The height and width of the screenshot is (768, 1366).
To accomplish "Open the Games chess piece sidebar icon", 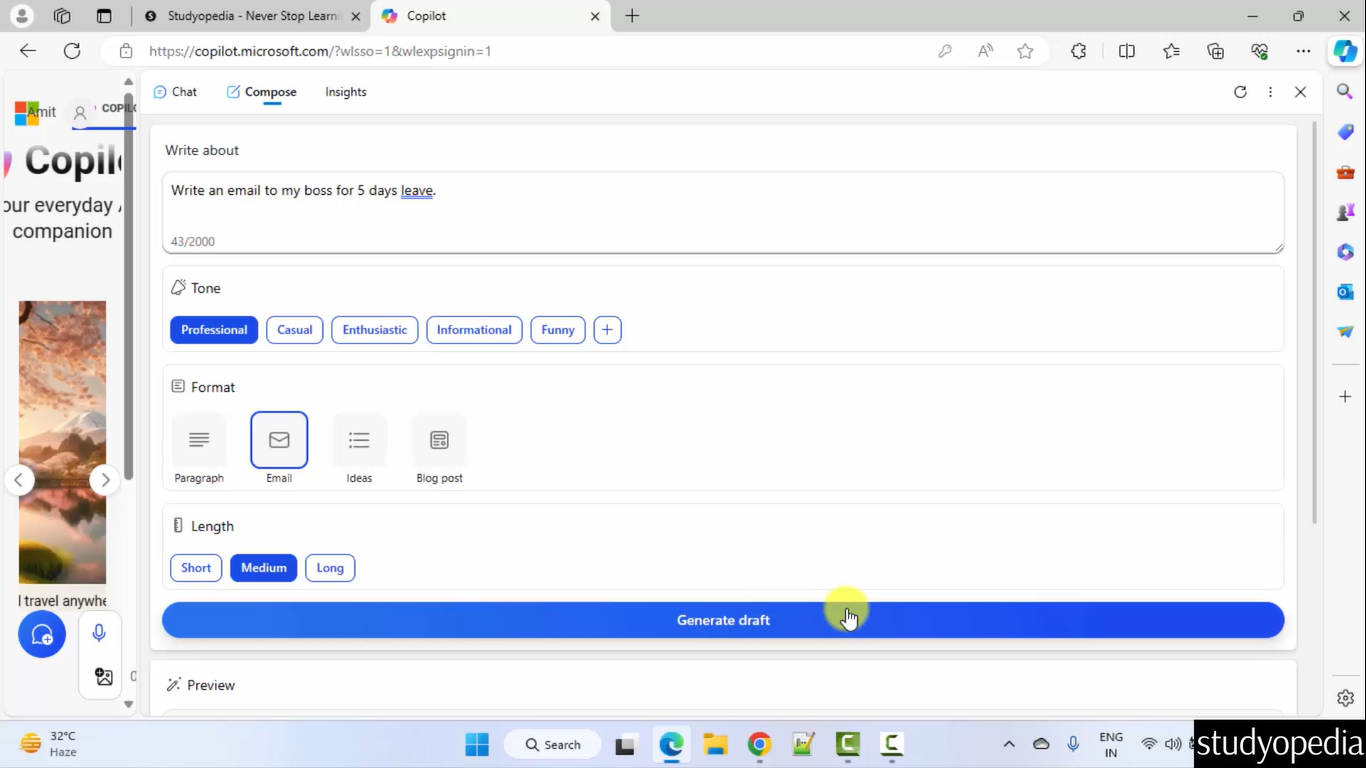I will 1345,212.
